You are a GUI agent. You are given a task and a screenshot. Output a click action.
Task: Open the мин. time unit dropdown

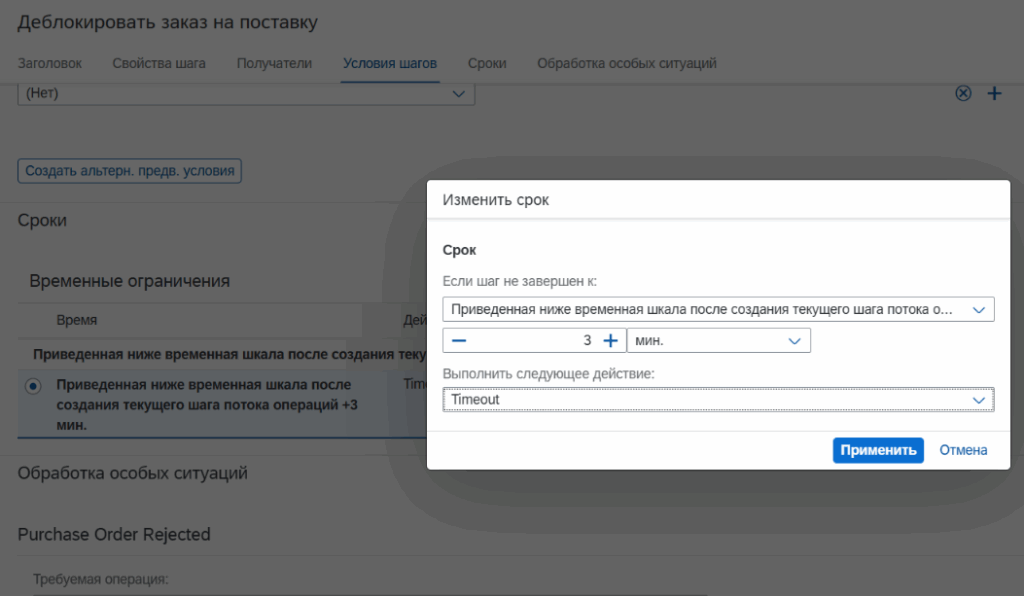[x=718, y=341]
